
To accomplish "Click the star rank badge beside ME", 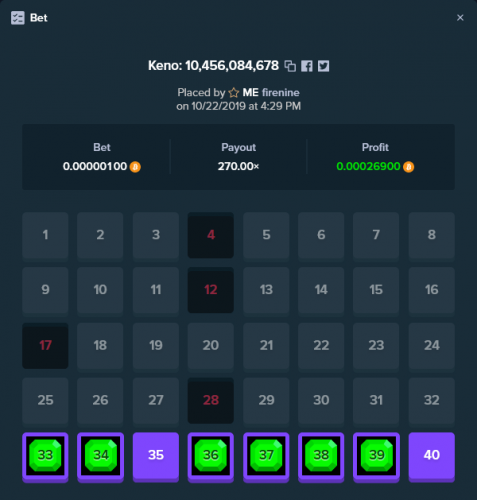I will click(x=234, y=92).
